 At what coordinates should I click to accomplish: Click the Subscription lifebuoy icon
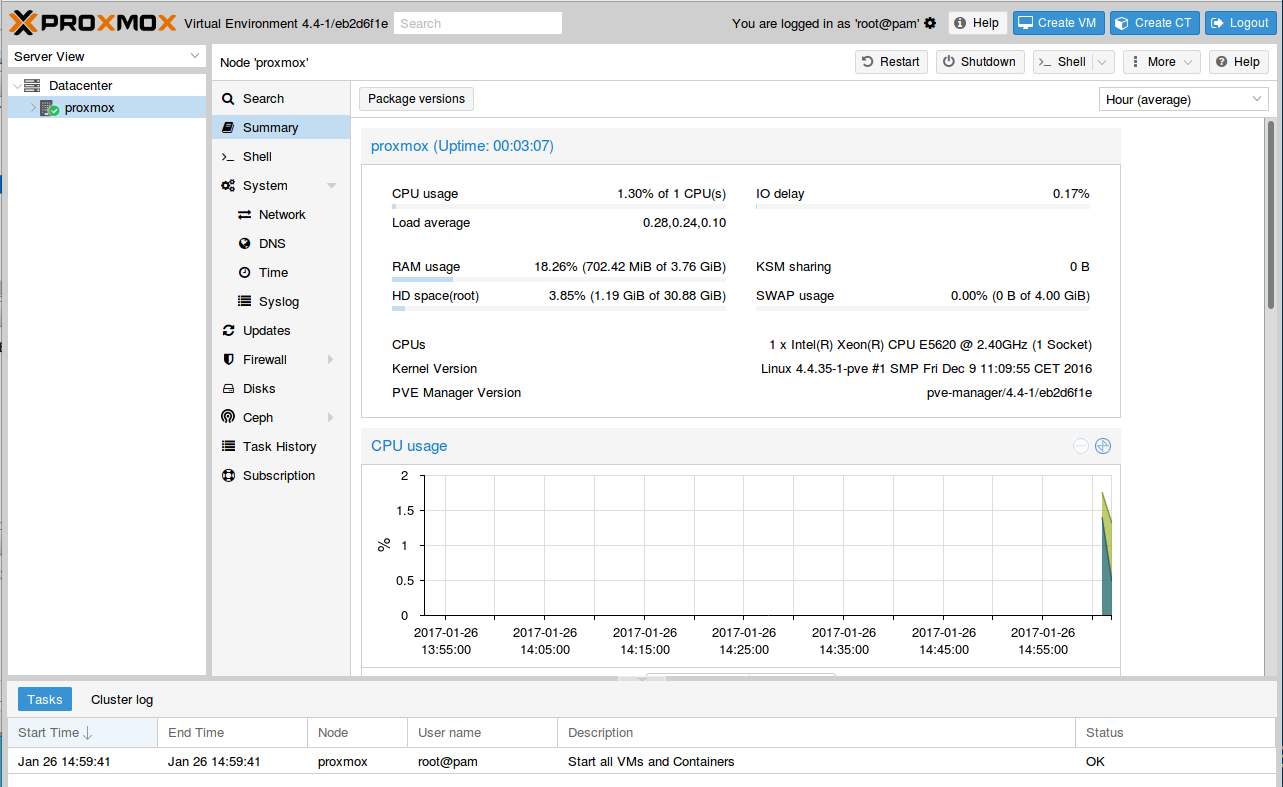pyautogui.click(x=228, y=476)
